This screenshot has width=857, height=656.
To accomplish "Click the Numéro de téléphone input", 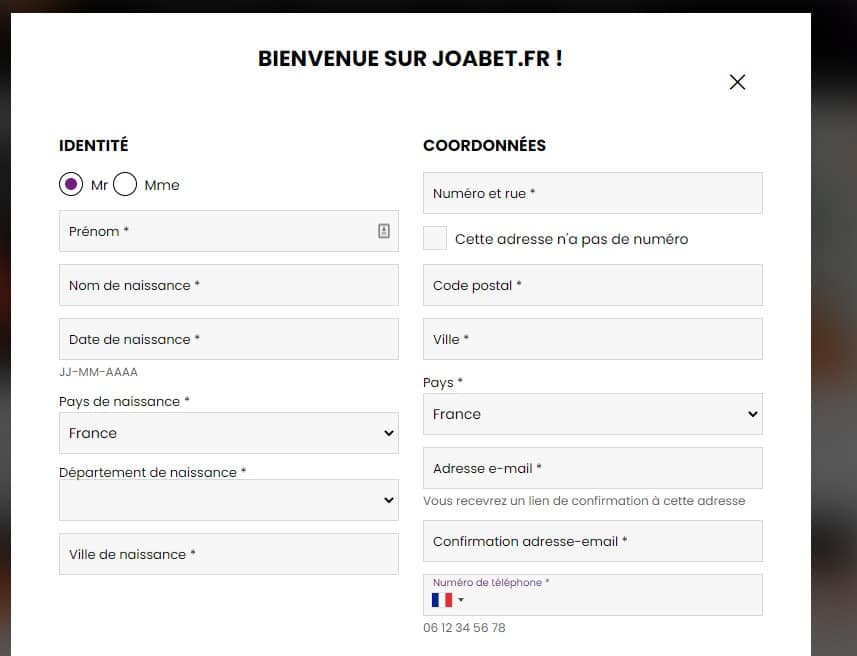I will coord(612,600).
